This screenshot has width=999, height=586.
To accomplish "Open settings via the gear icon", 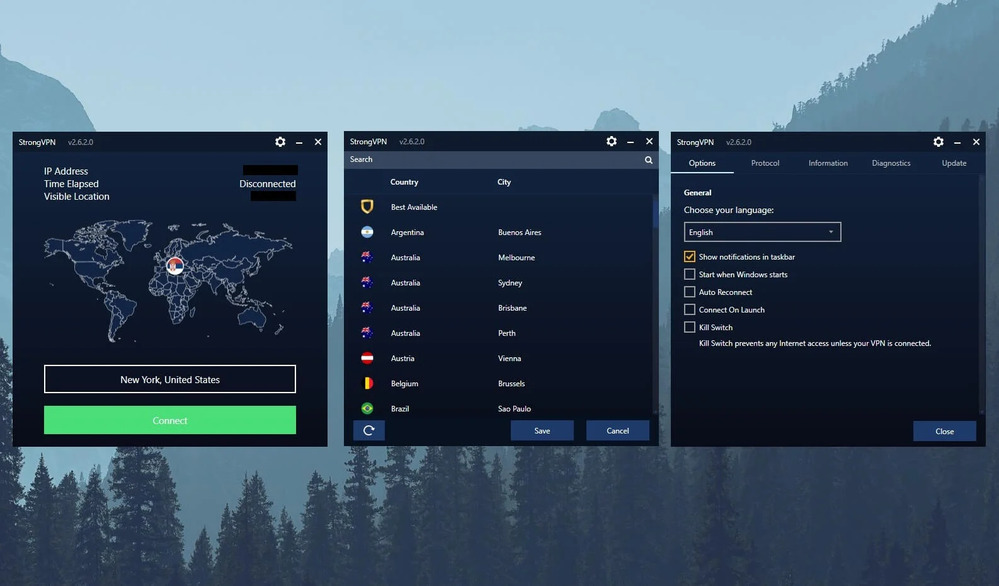I will [x=281, y=141].
